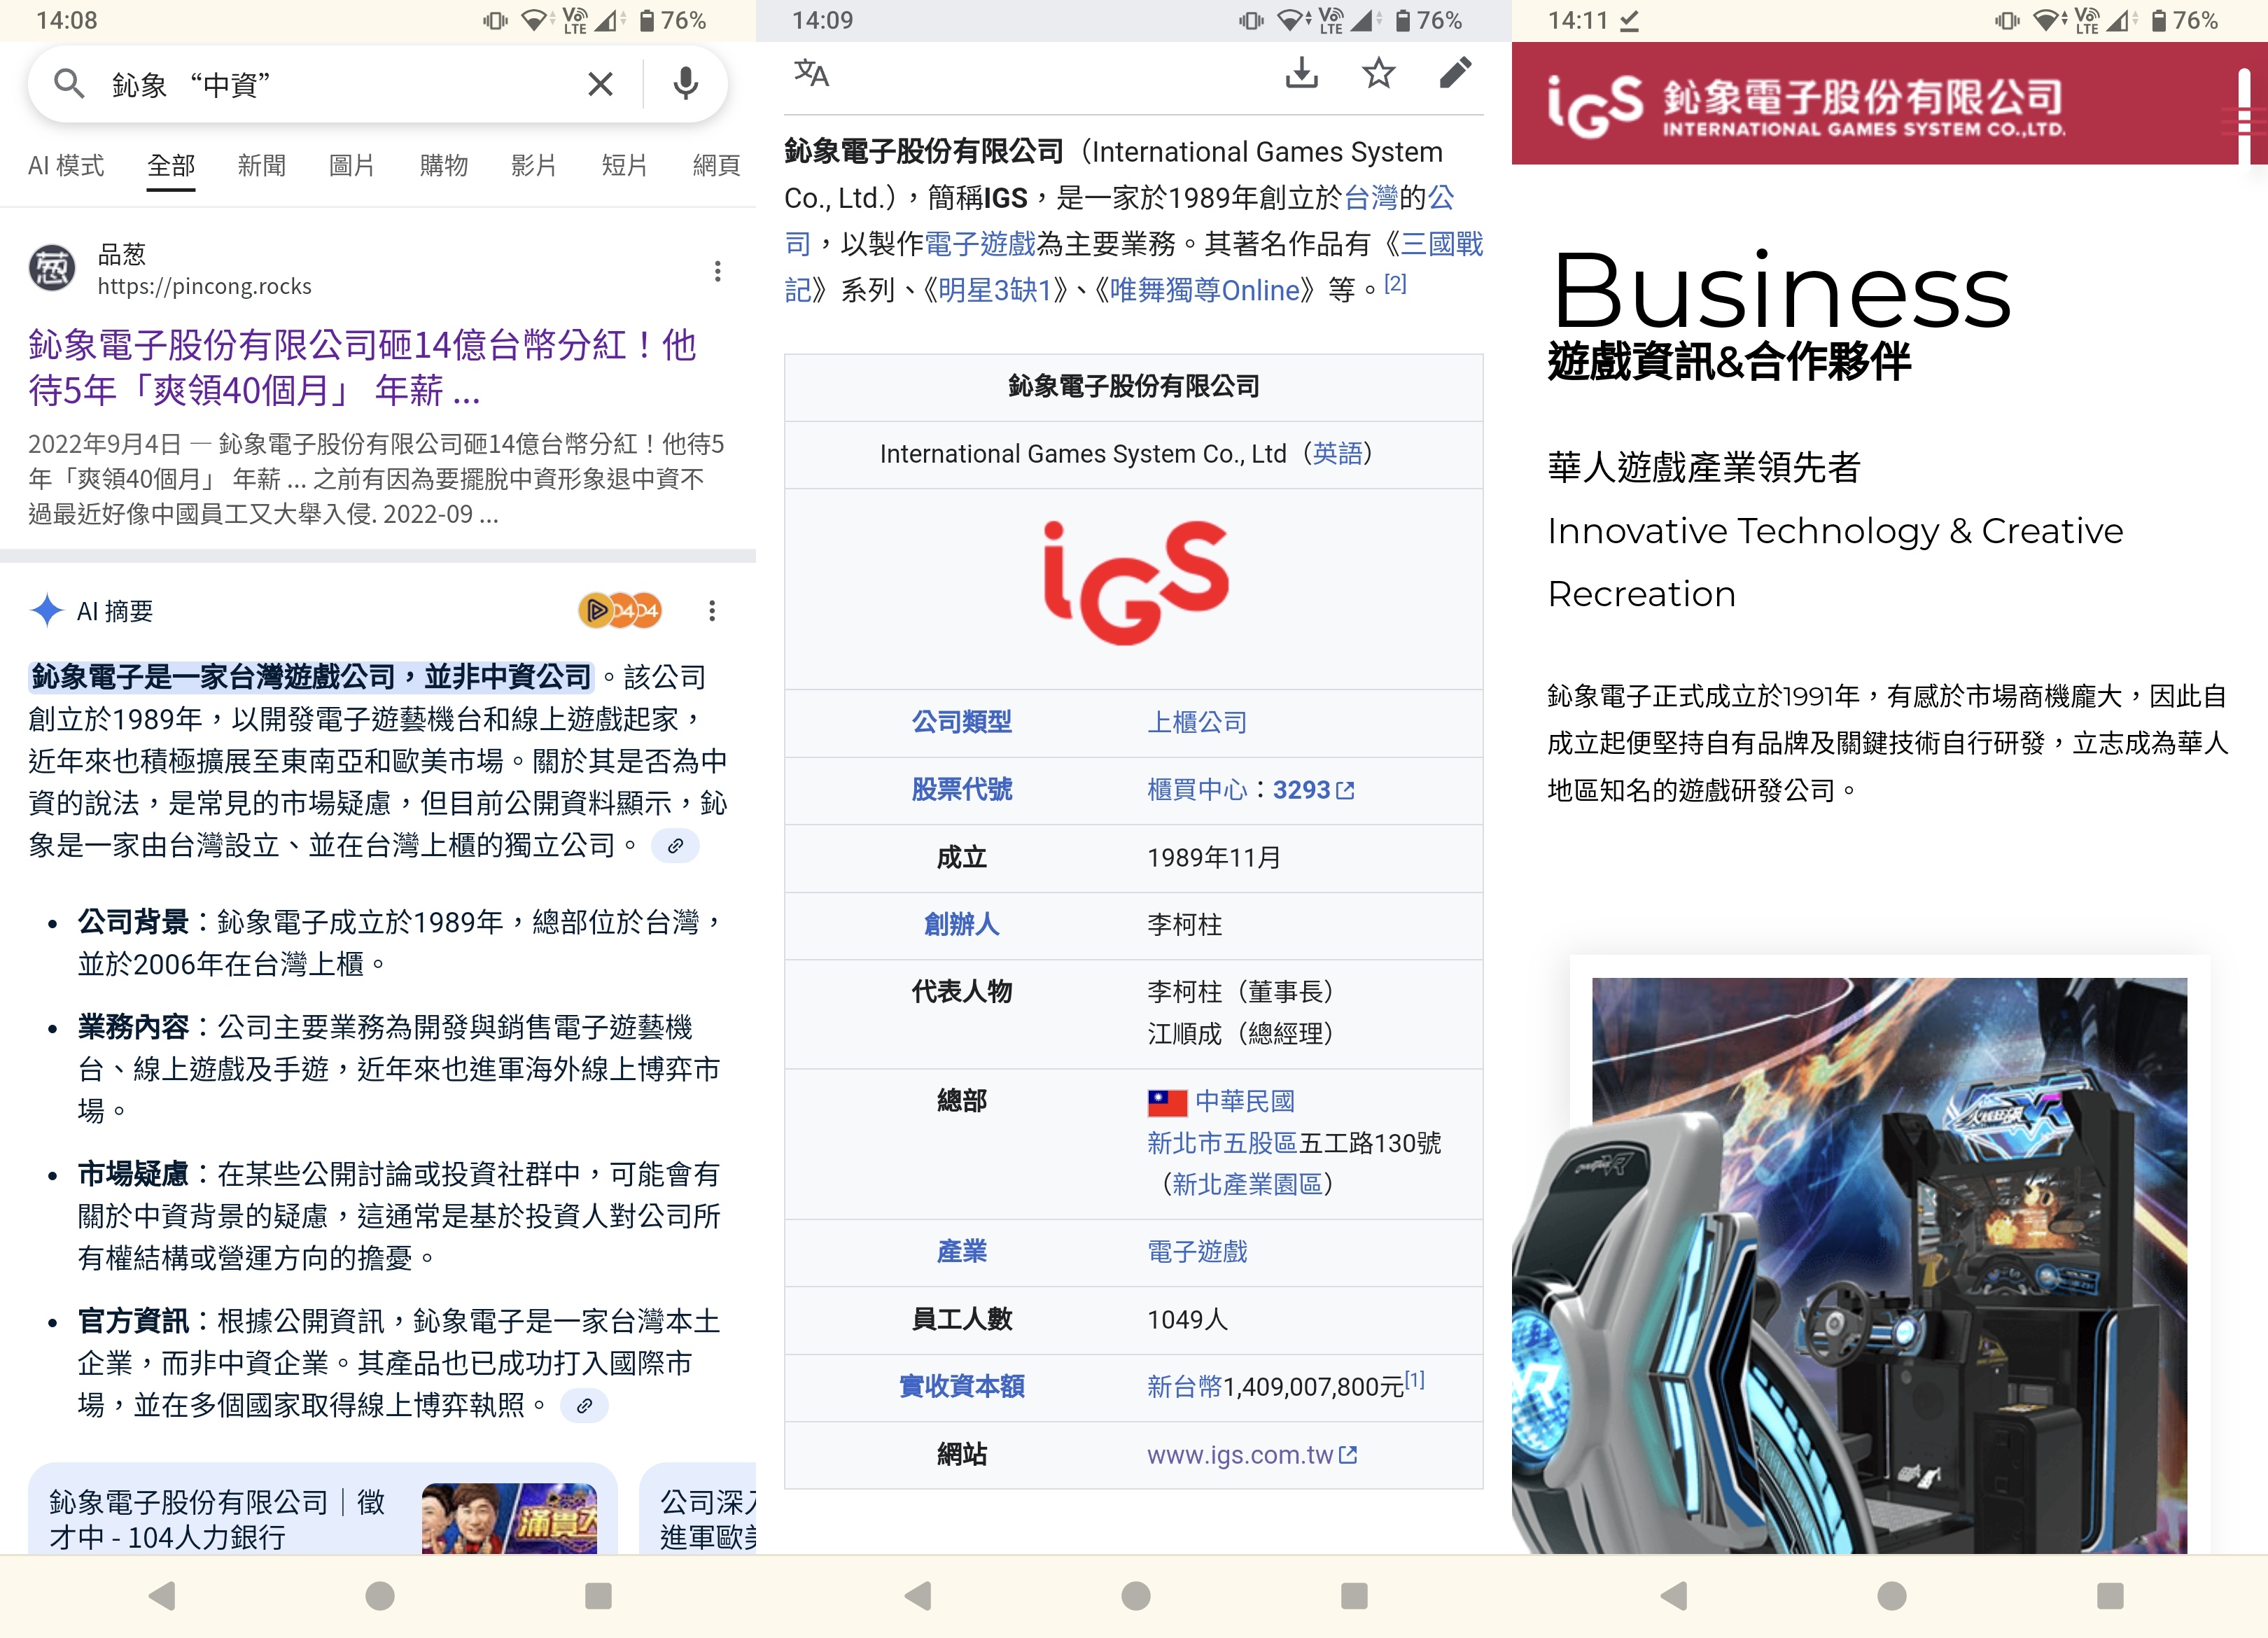Clear the search query with X icon
The image size is (2268, 1638).
600,84
